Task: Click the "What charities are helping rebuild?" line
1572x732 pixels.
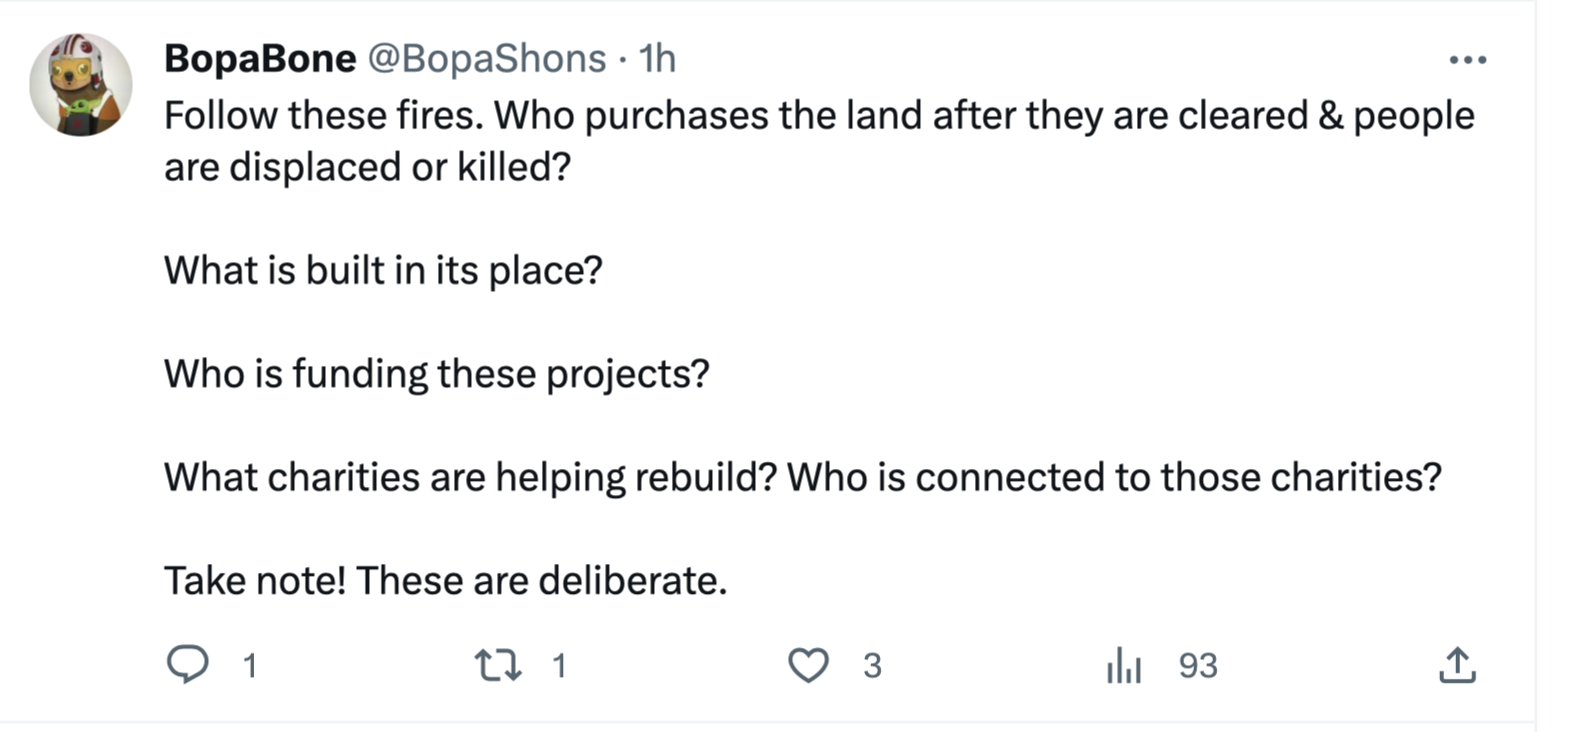Action: 470,477
